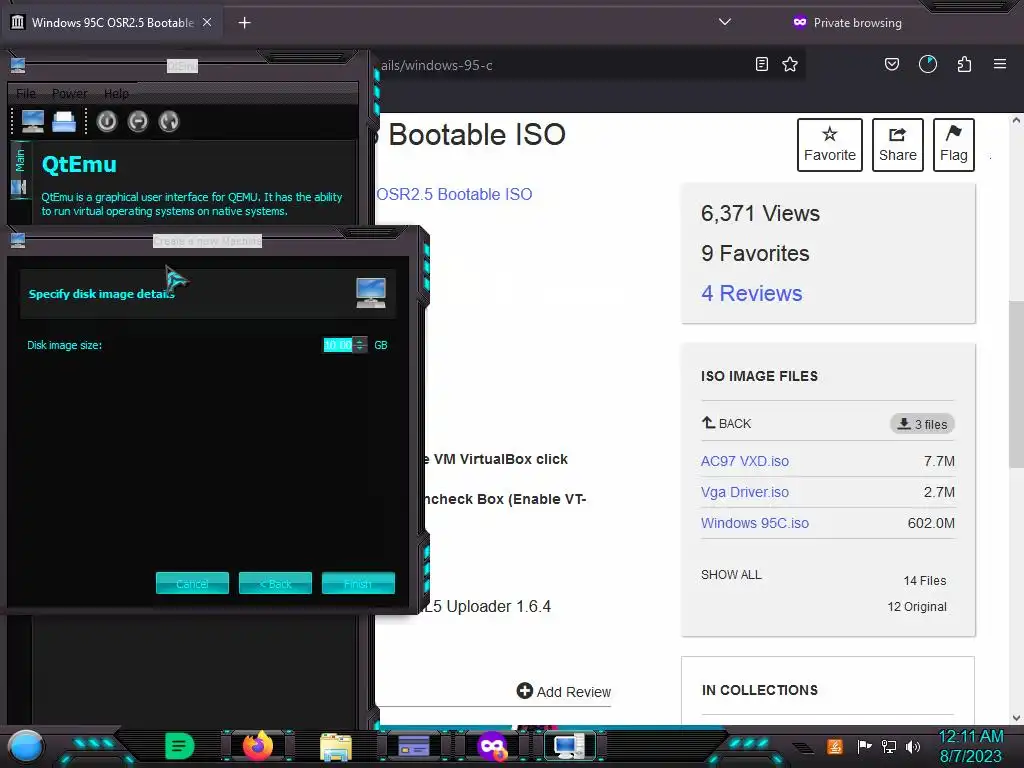Decrease disk image size with the spinner down arrow
Screen dimensions: 1024x768
click(x=360, y=349)
